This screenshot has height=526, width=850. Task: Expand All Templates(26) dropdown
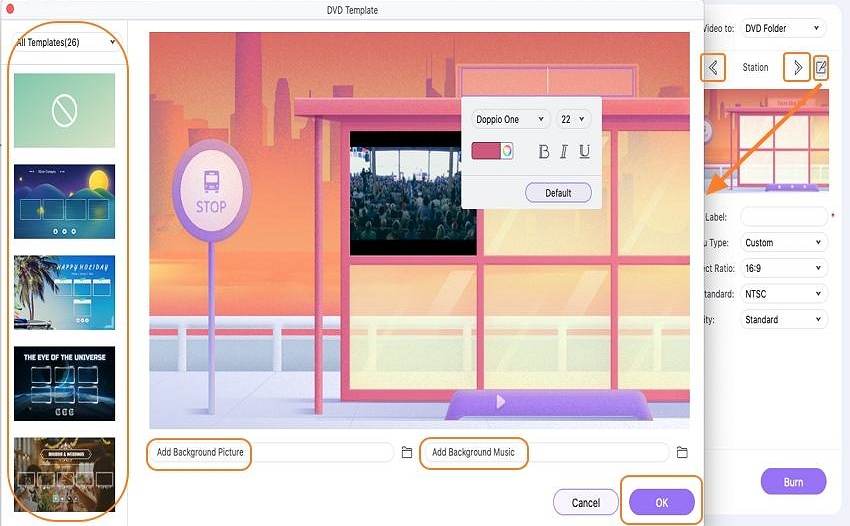65,42
